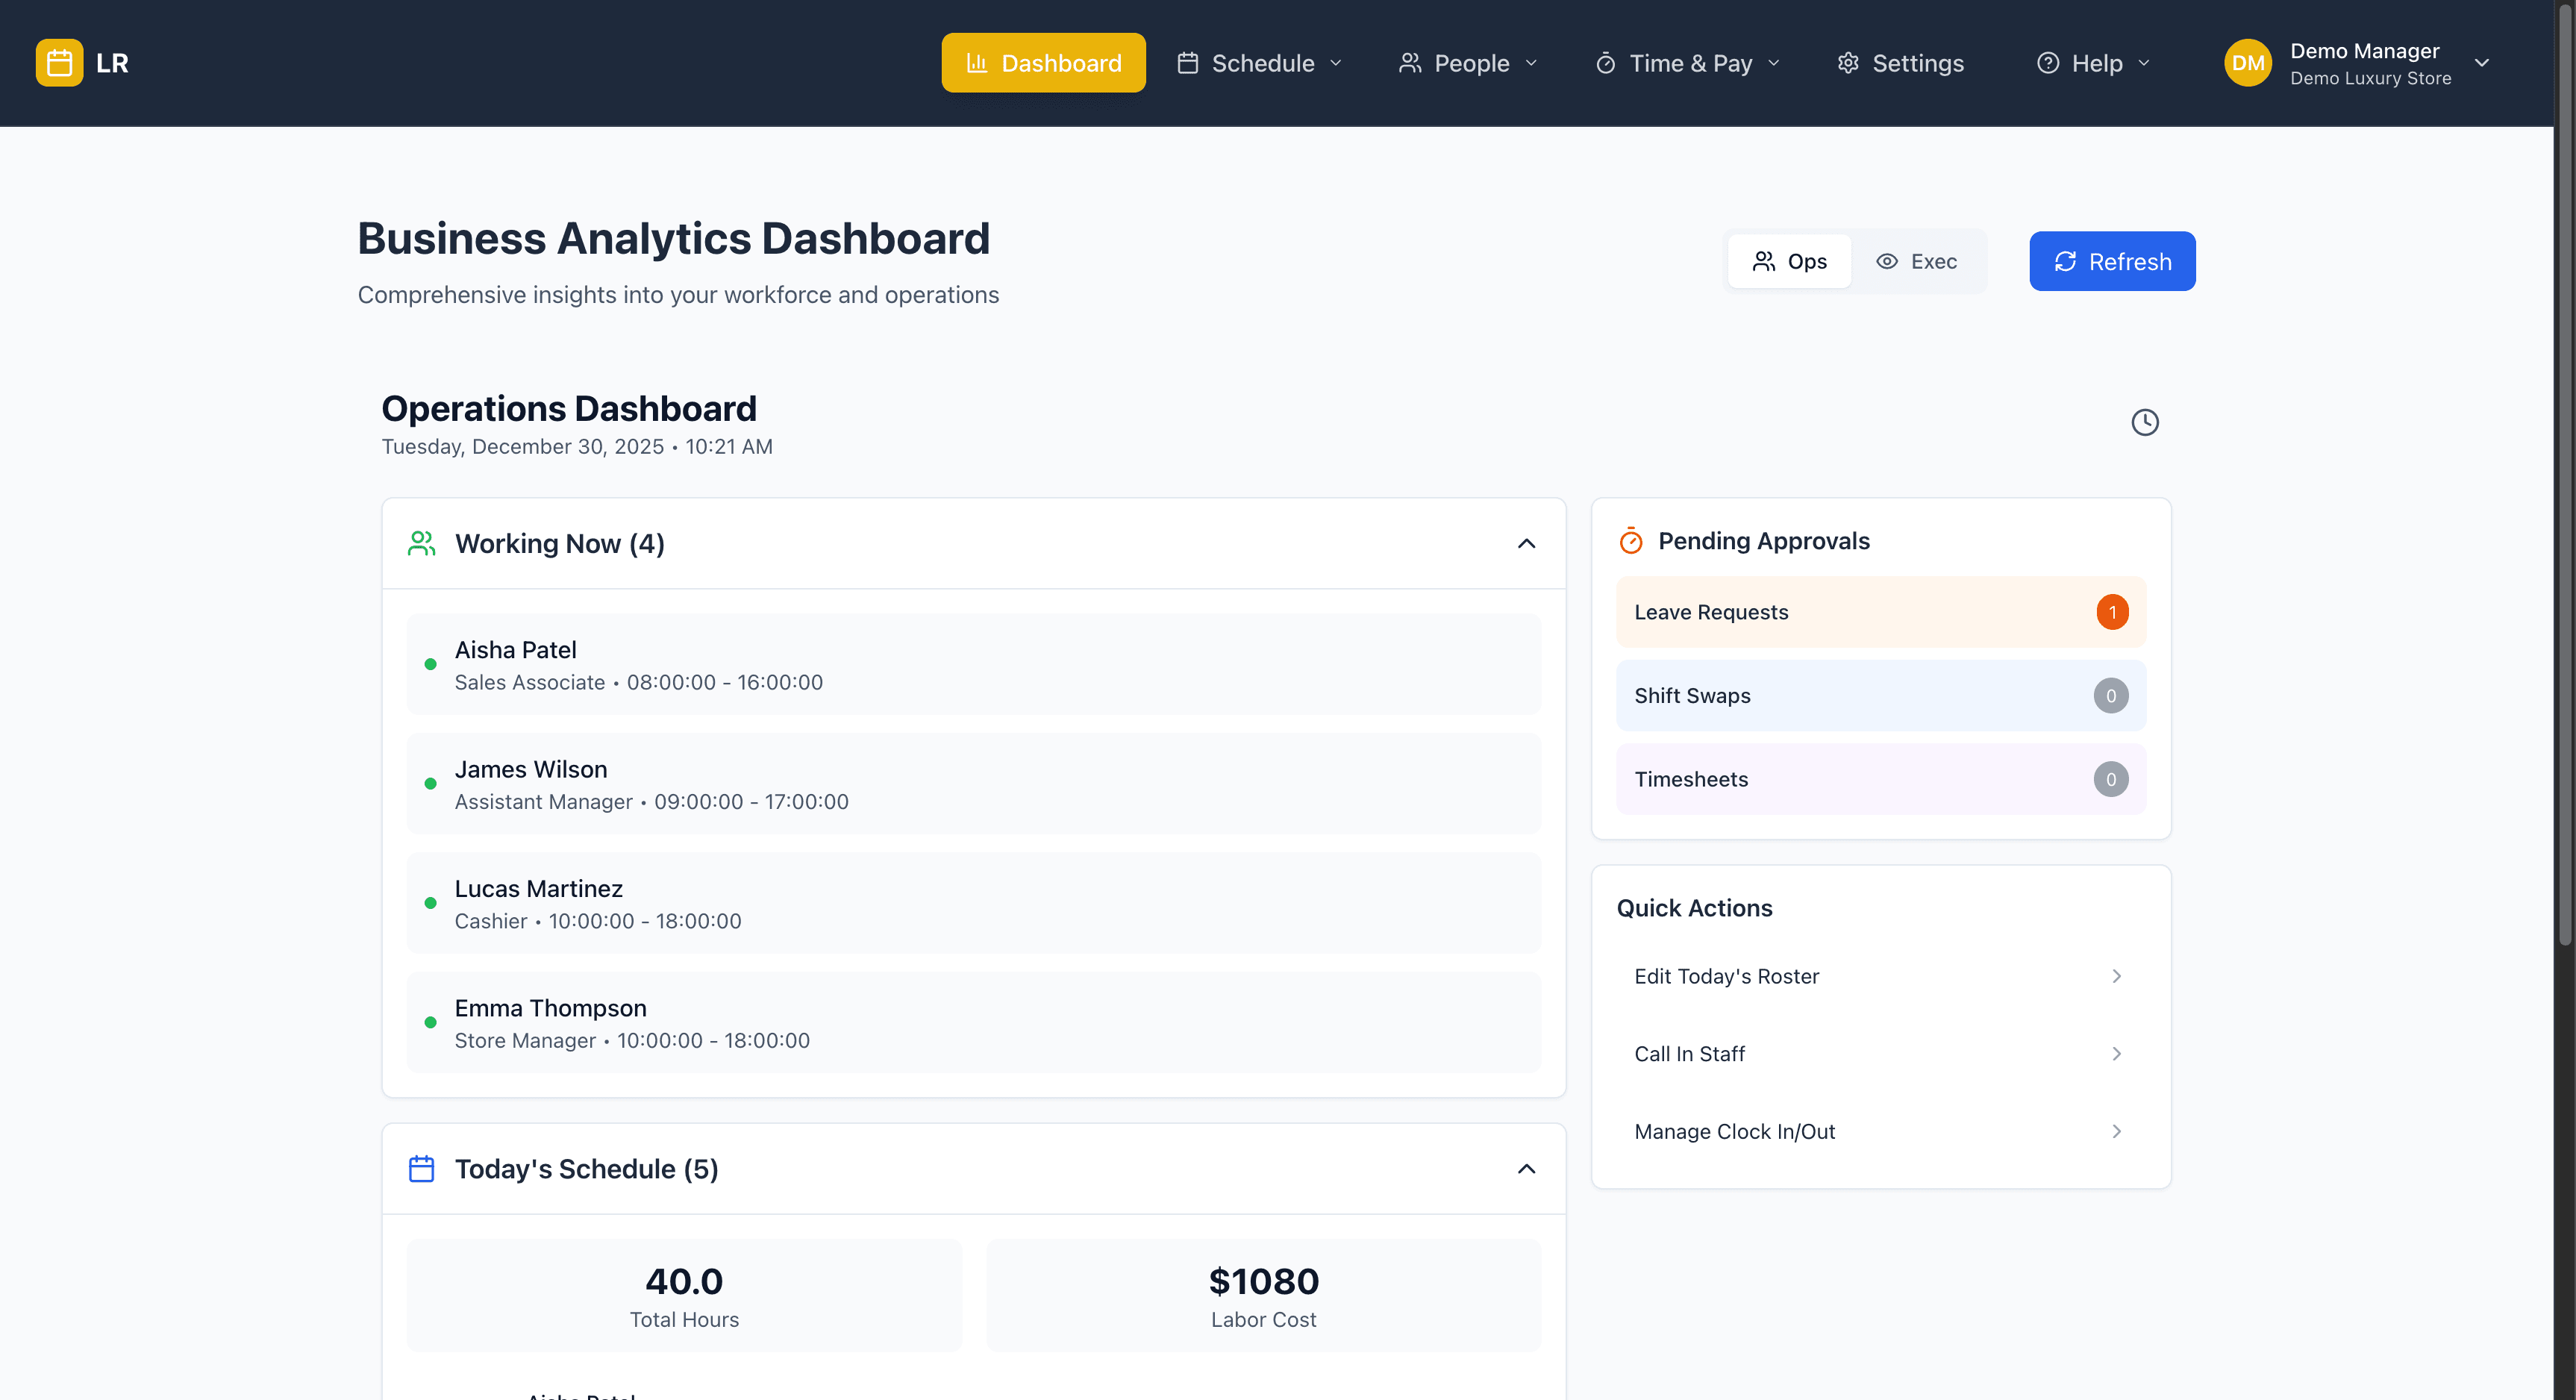Click the DM avatar badge
Viewport: 2576px width, 1400px height.
point(2249,62)
